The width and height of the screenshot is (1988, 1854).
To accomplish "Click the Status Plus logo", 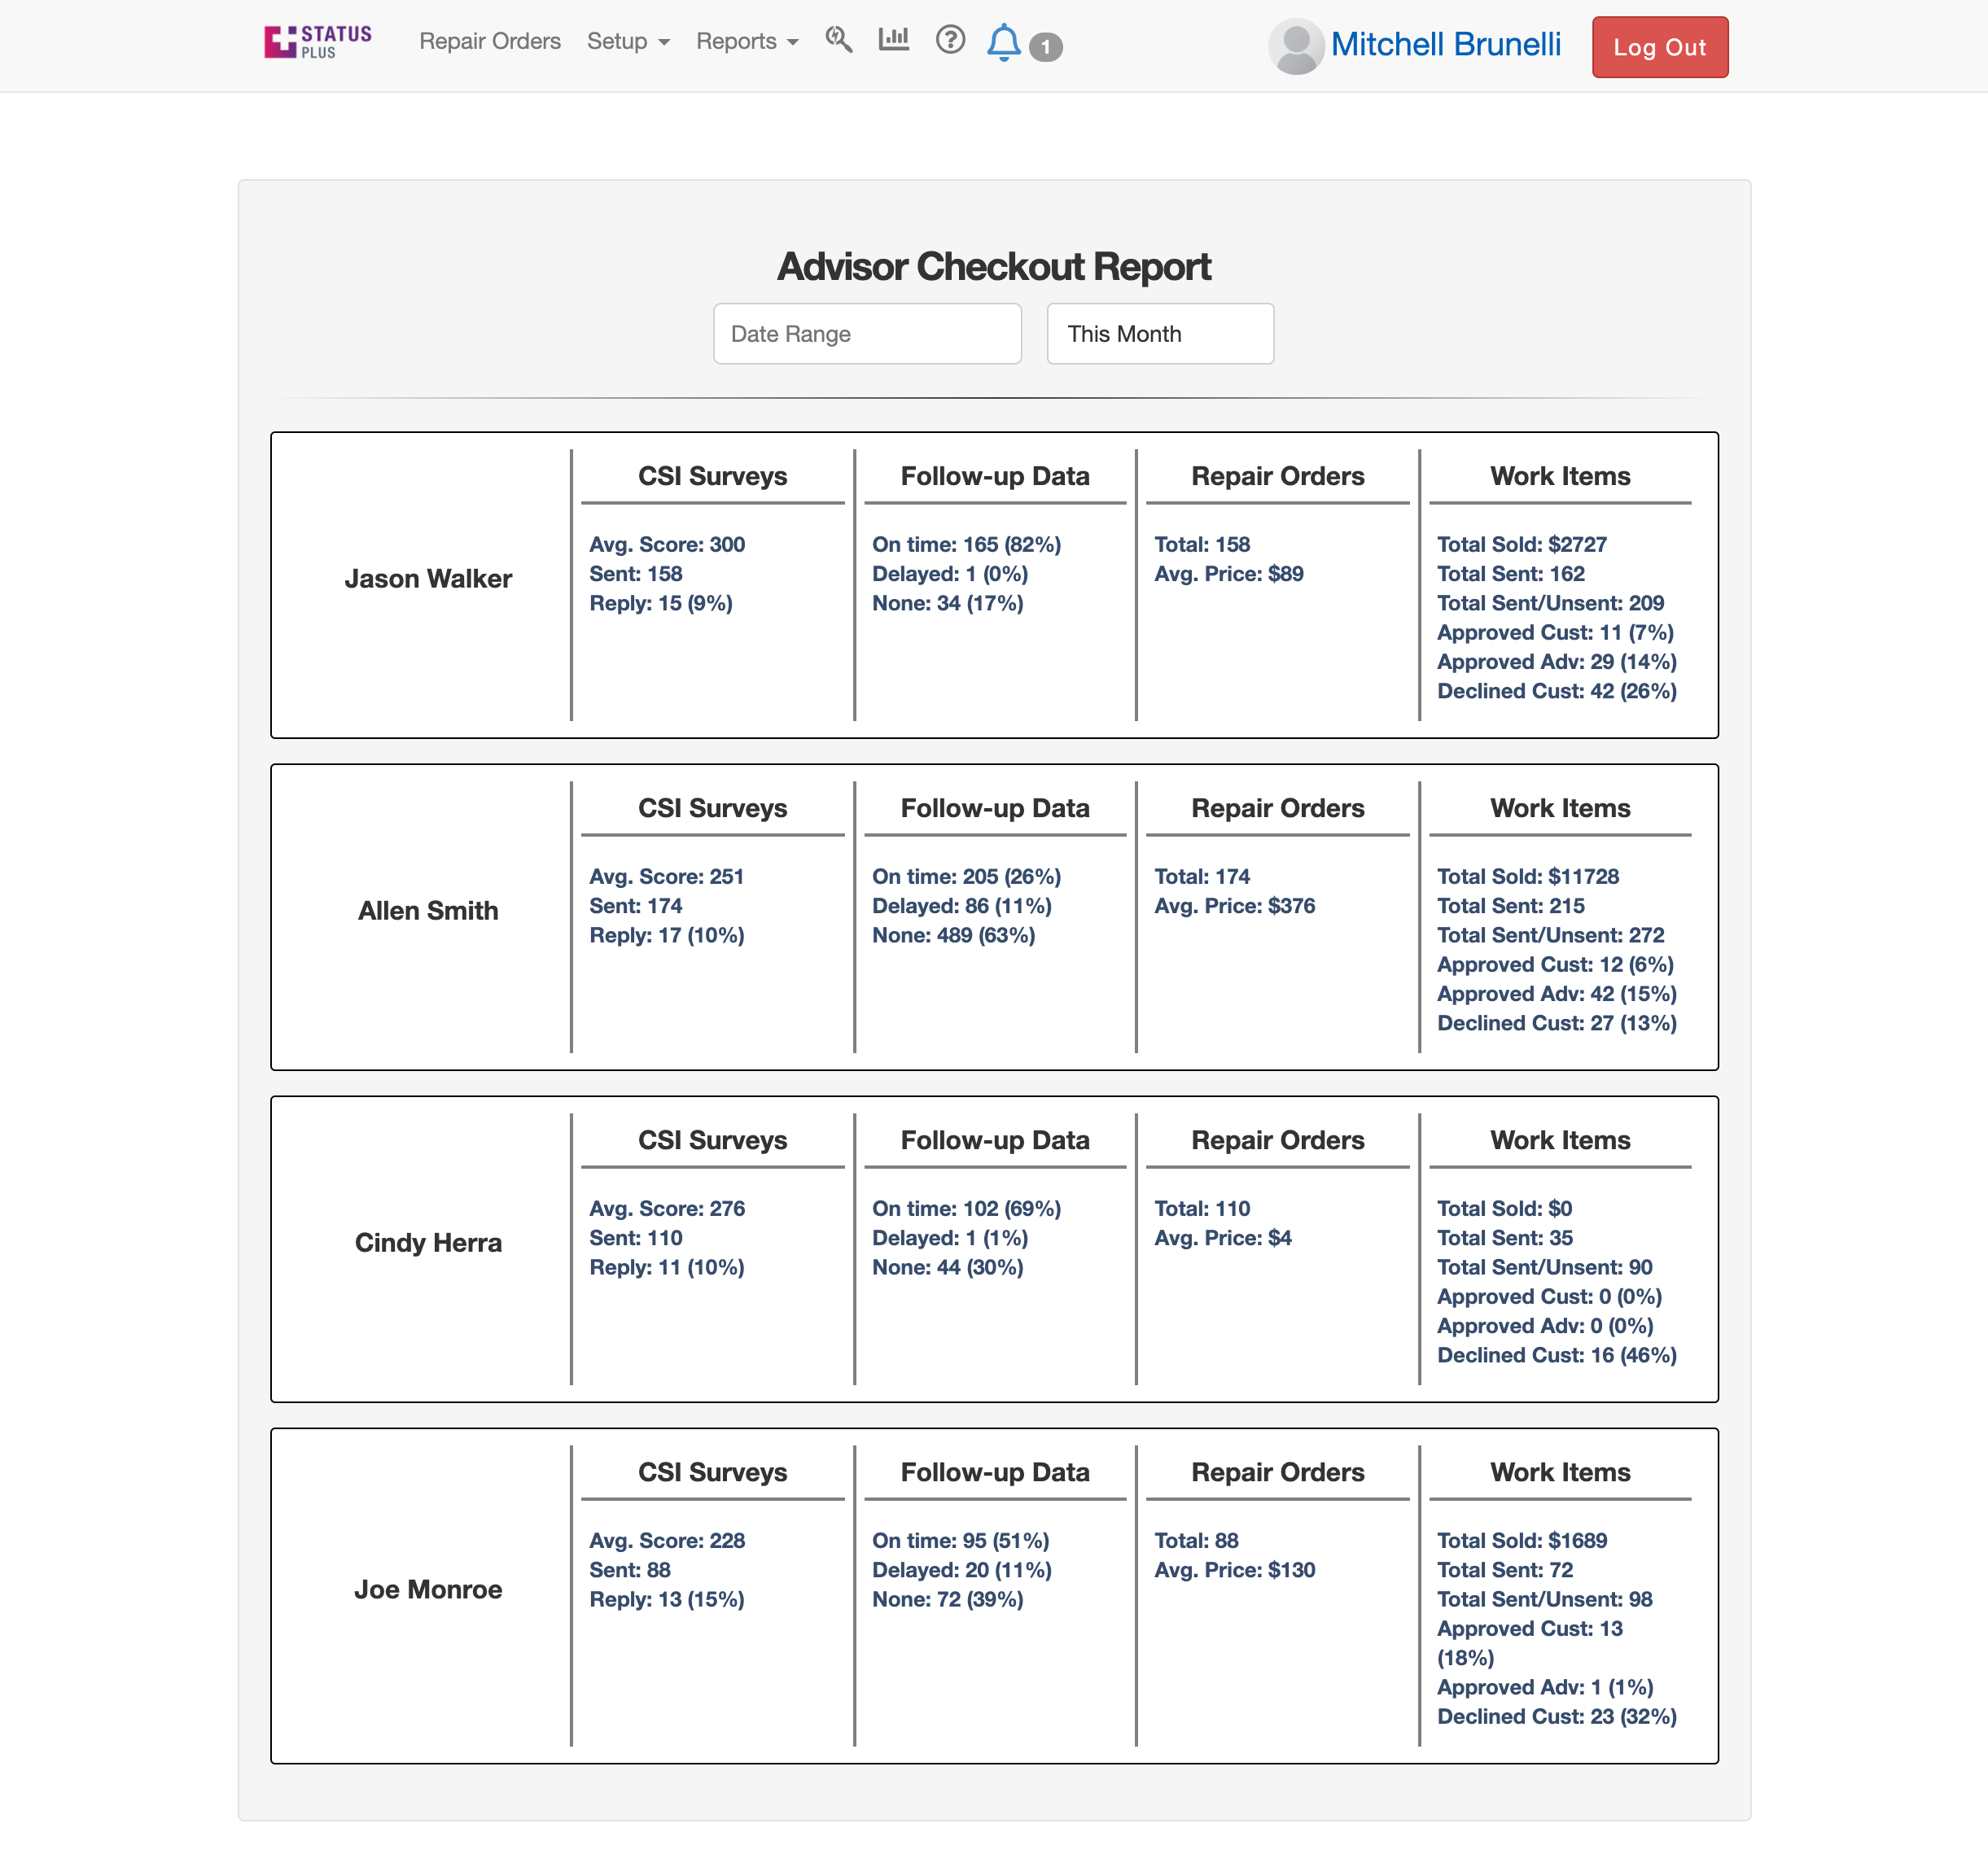I will 317,42.
